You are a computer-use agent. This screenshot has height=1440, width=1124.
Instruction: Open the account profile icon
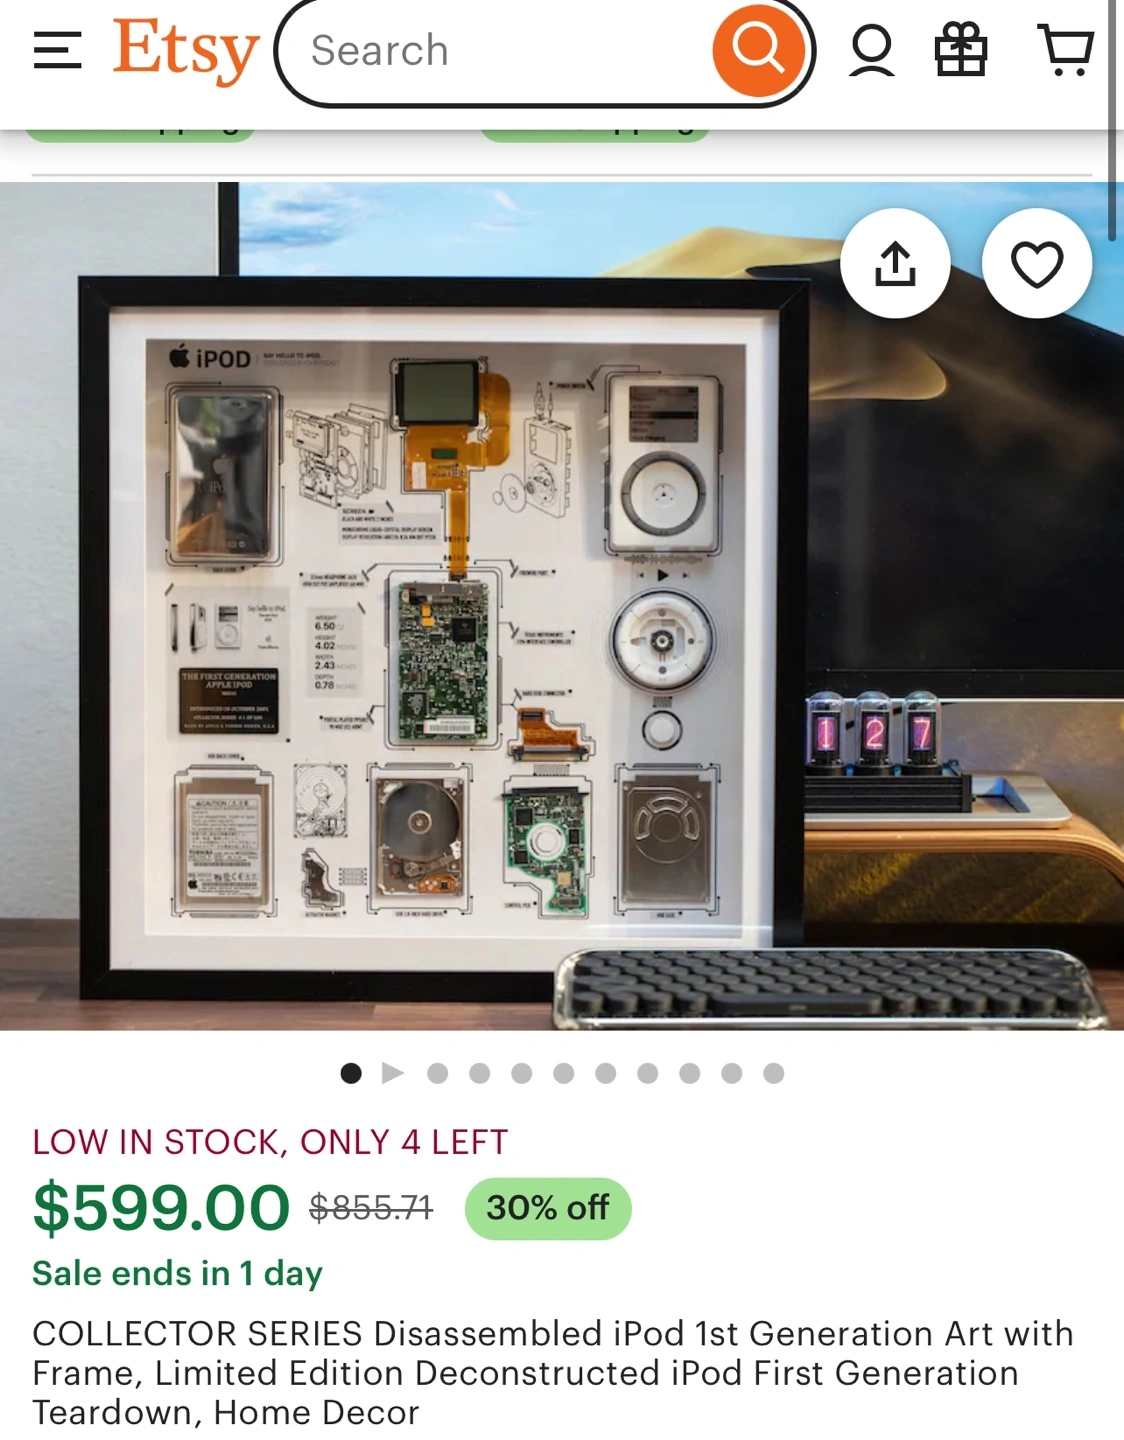tap(872, 50)
